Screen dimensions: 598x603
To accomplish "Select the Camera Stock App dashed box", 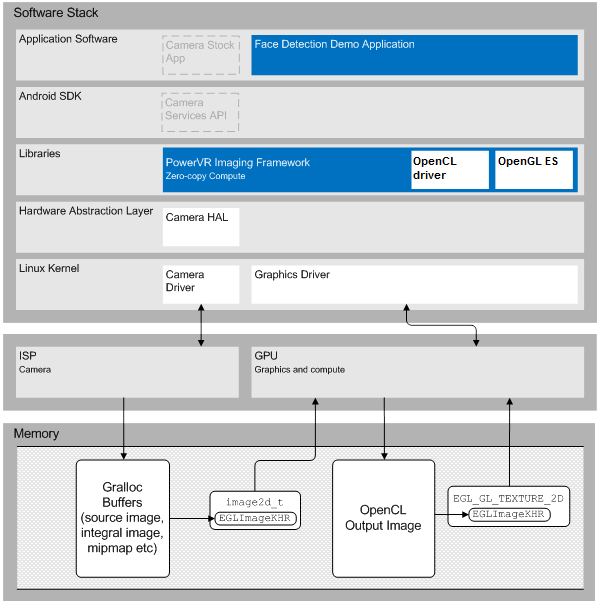I will pos(201,55).
